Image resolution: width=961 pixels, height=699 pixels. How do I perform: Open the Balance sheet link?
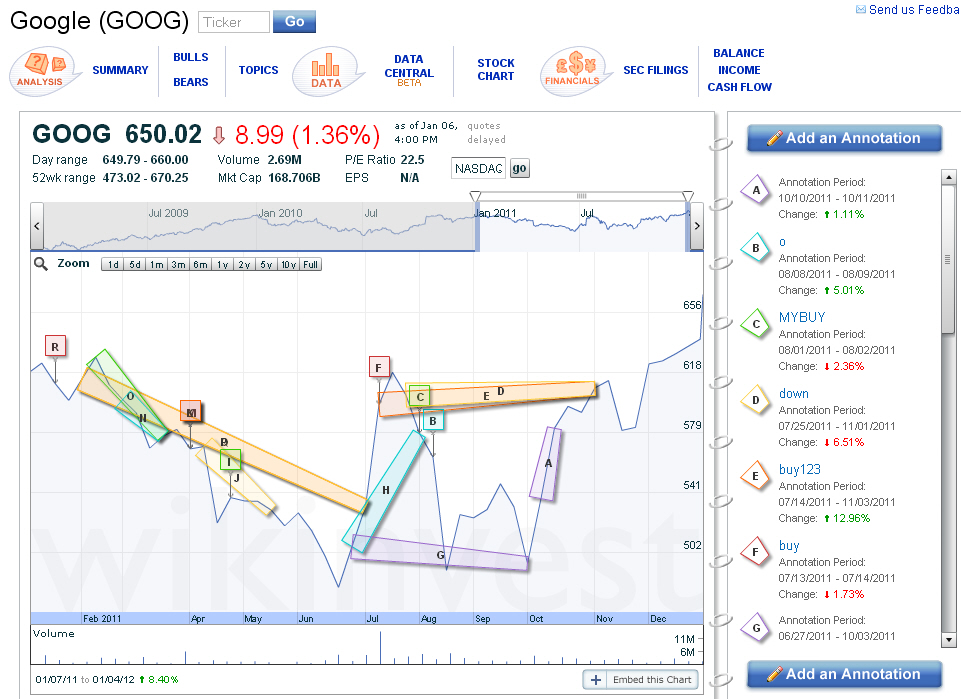(x=739, y=53)
